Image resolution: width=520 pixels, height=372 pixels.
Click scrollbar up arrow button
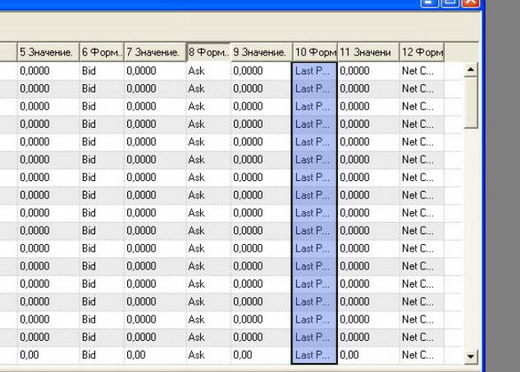click(471, 70)
